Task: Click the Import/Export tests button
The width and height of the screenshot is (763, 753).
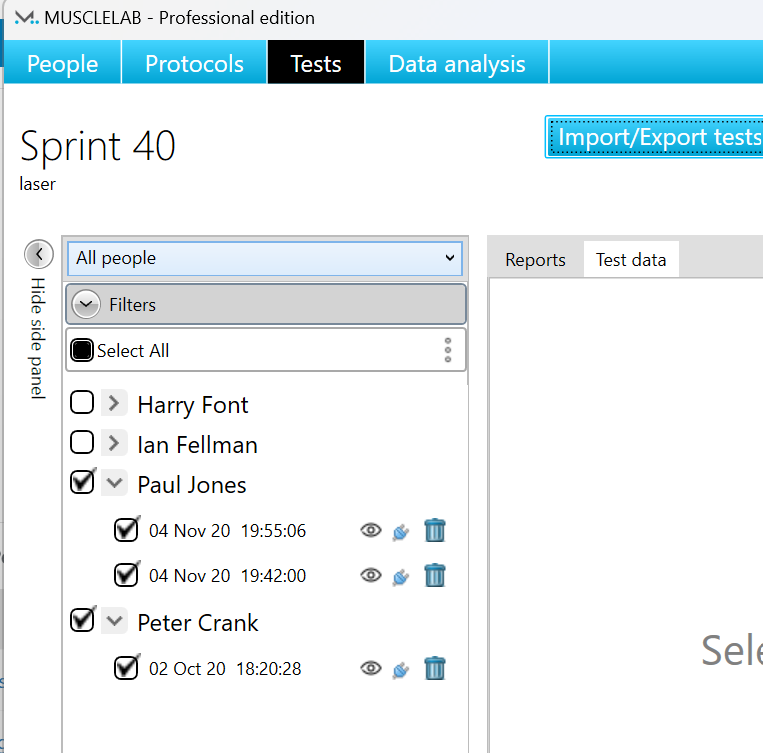Action: (x=654, y=137)
